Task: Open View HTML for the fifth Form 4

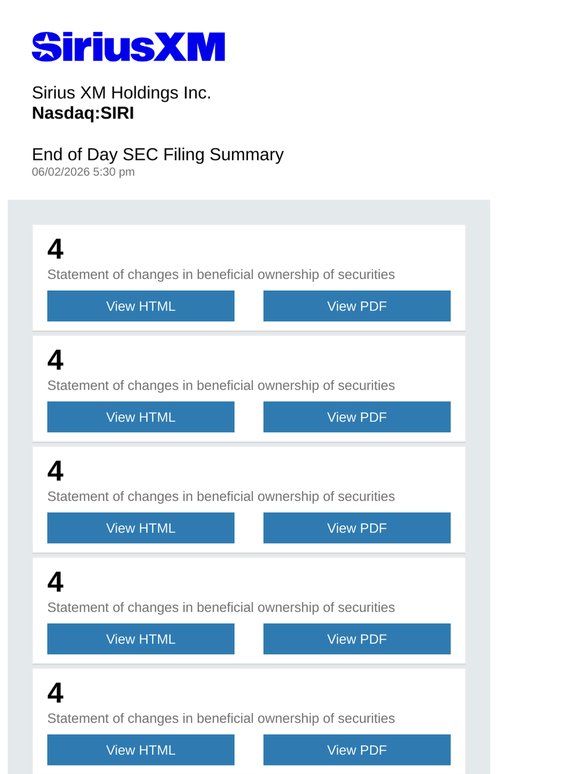Action: pos(141,750)
